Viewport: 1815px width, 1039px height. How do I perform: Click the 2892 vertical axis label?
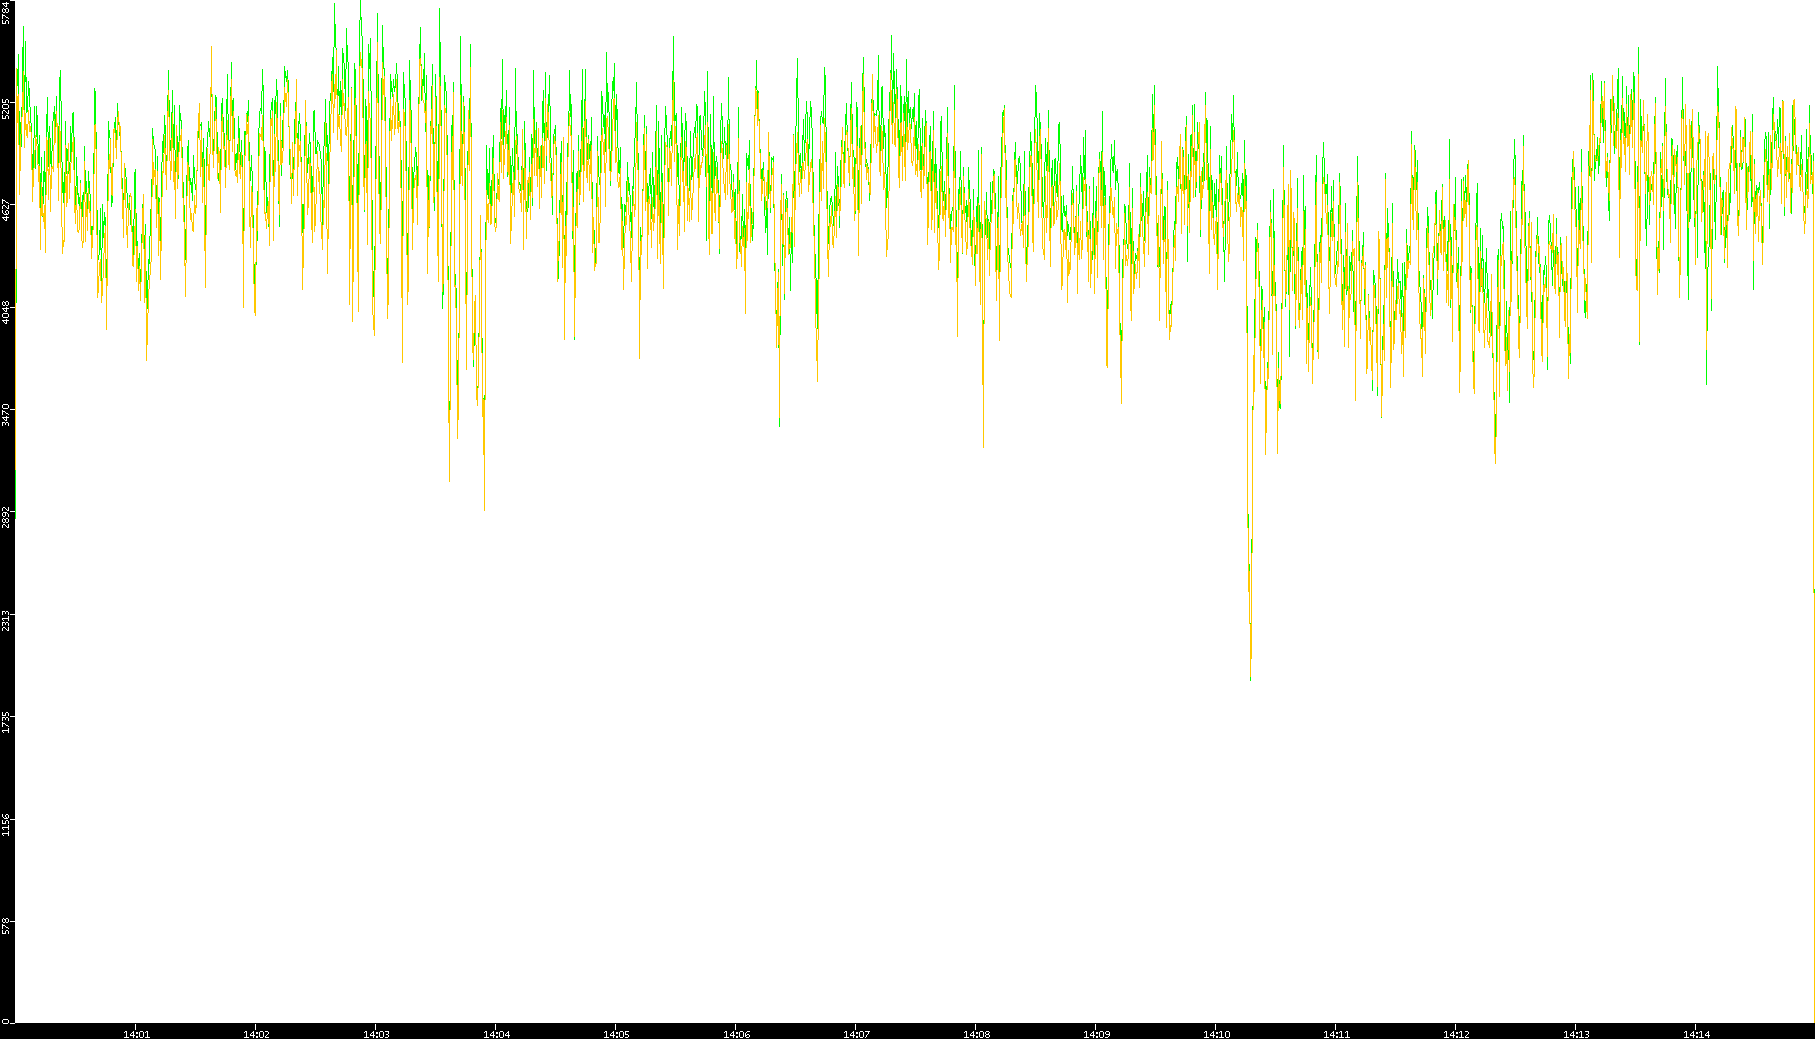click(7, 517)
